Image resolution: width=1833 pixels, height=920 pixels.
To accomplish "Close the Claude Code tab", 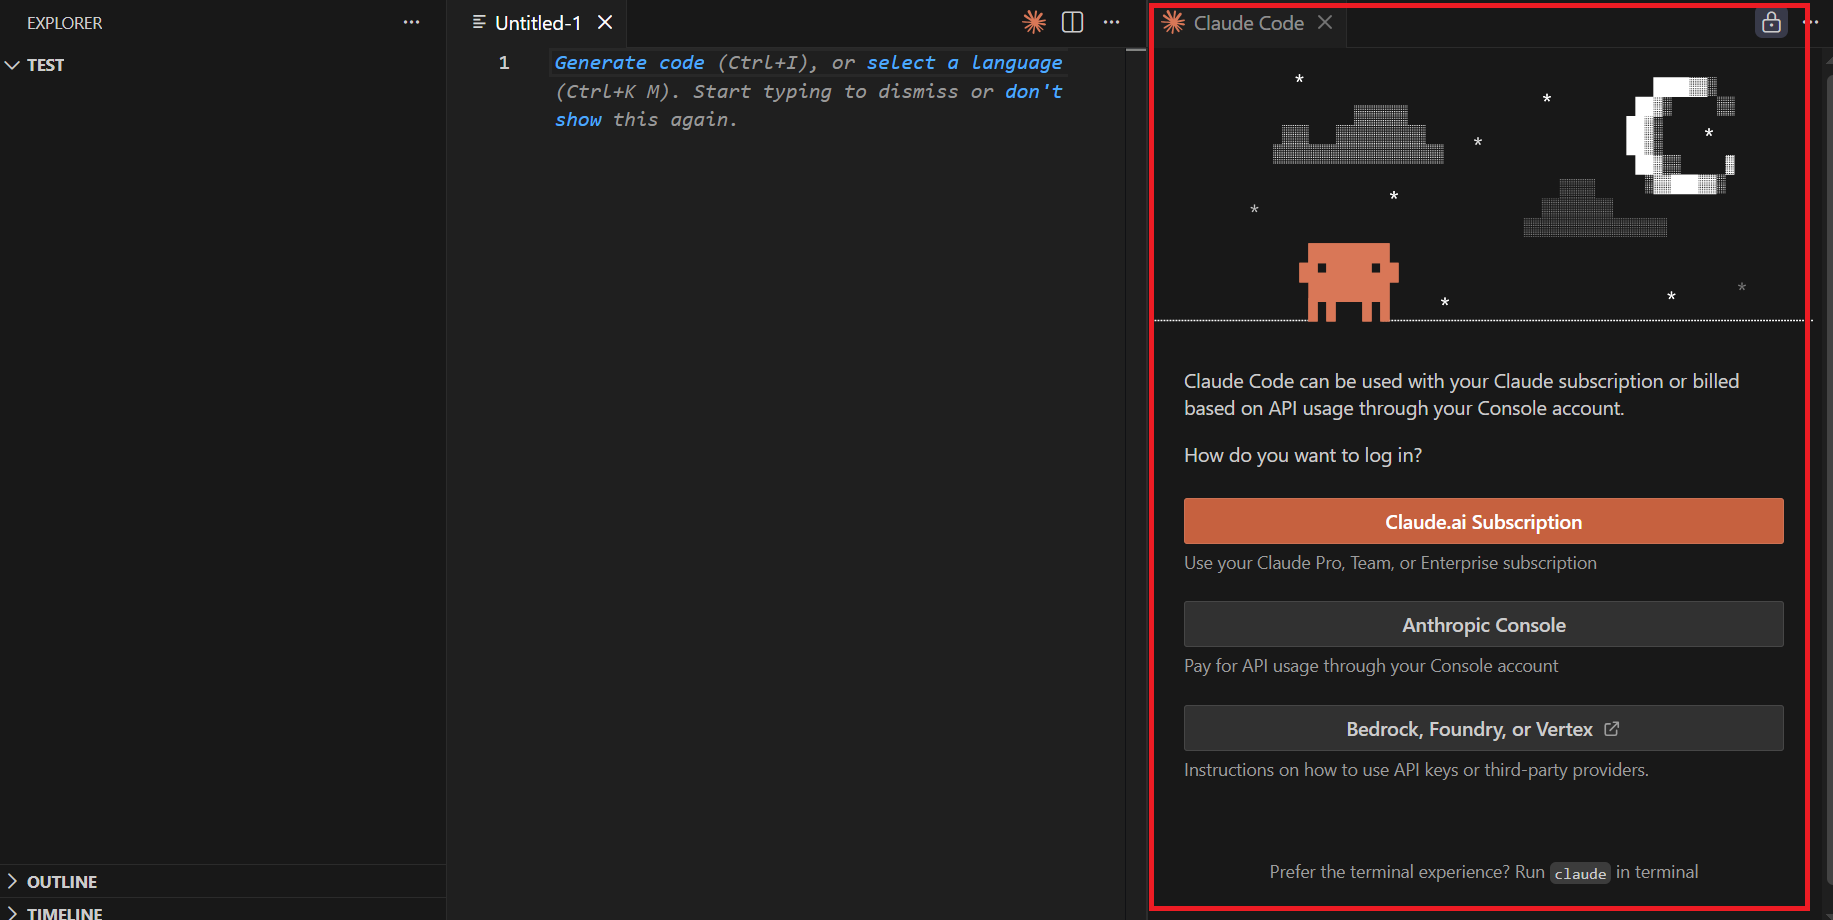I will point(1325,22).
